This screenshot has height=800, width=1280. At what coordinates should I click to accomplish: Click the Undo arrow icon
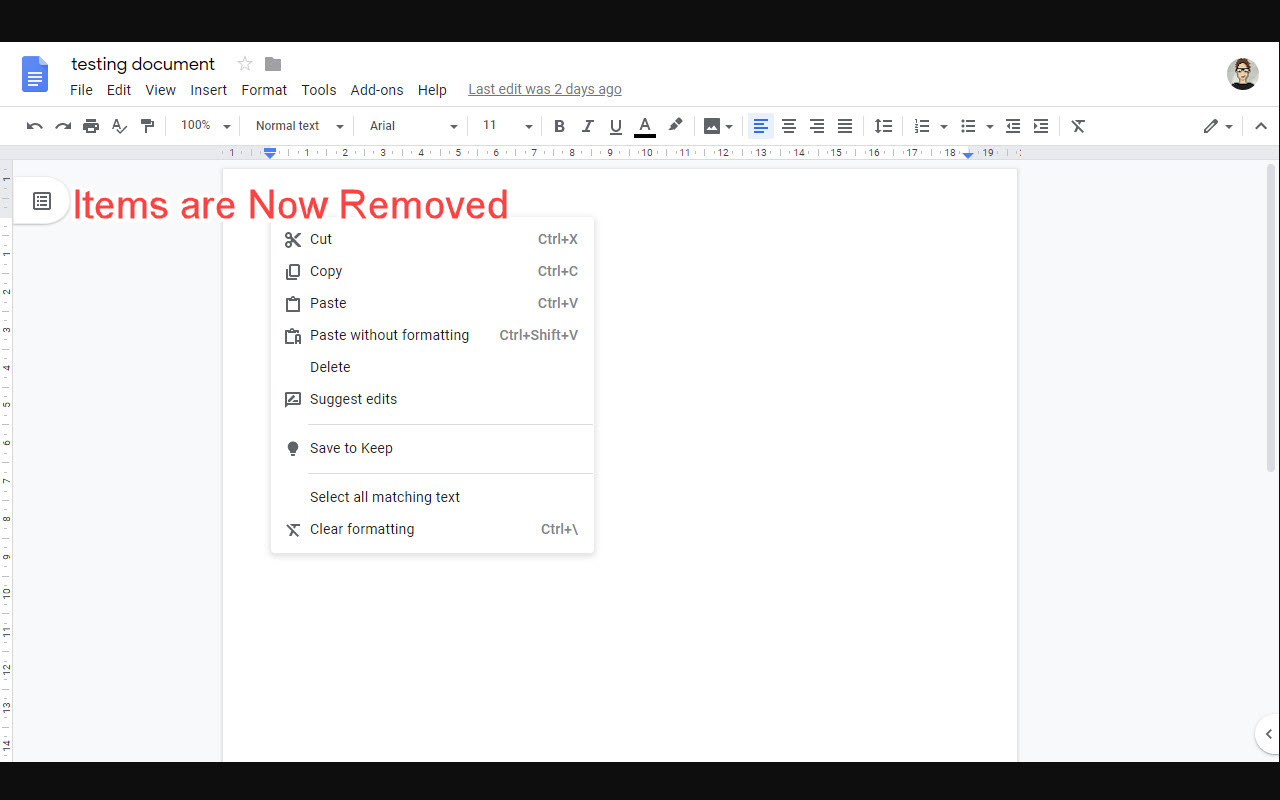pos(35,126)
